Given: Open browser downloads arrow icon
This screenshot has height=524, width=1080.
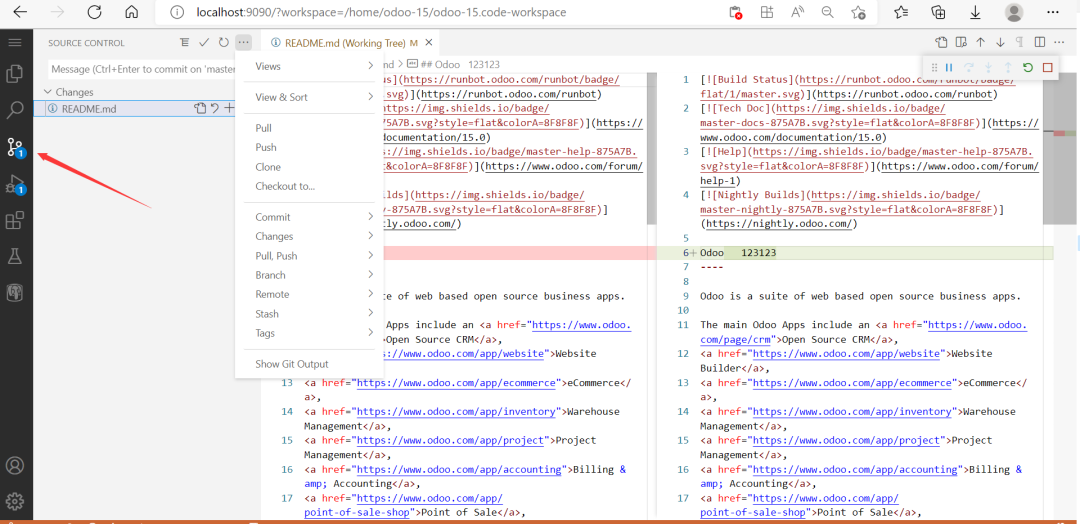Looking at the screenshot, I should tap(975, 12).
